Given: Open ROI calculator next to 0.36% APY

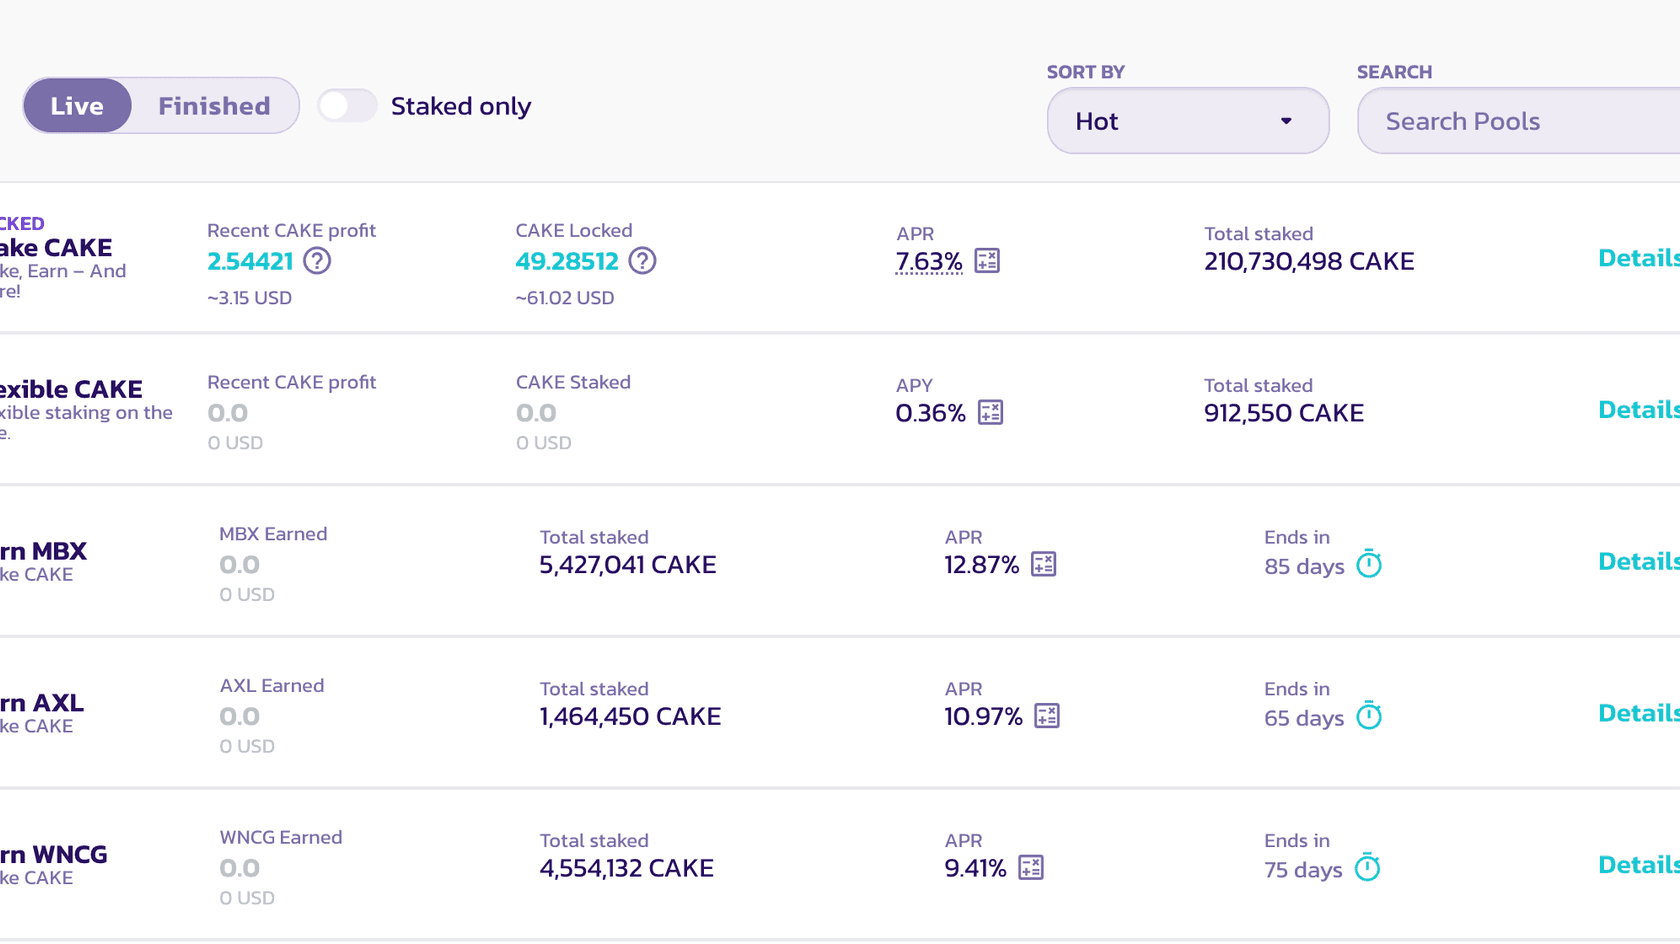Looking at the screenshot, I should point(990,413).
